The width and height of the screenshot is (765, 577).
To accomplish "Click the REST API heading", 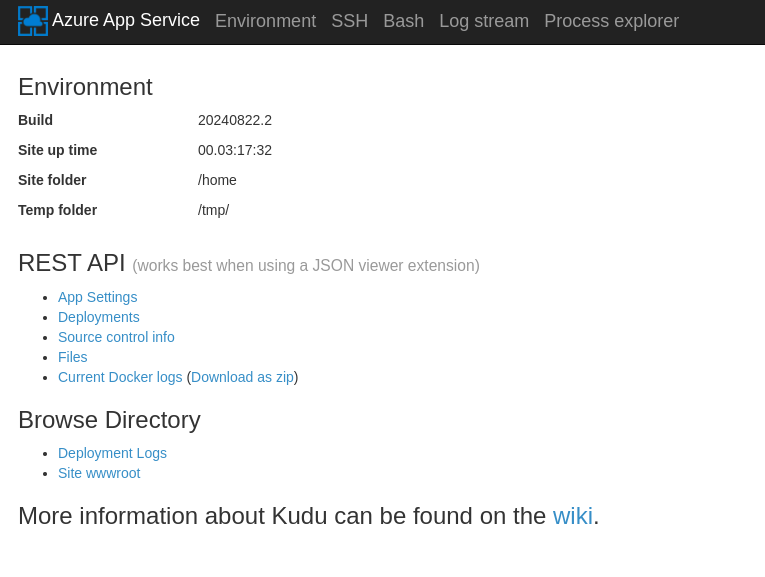I will (x=72, y=263).
